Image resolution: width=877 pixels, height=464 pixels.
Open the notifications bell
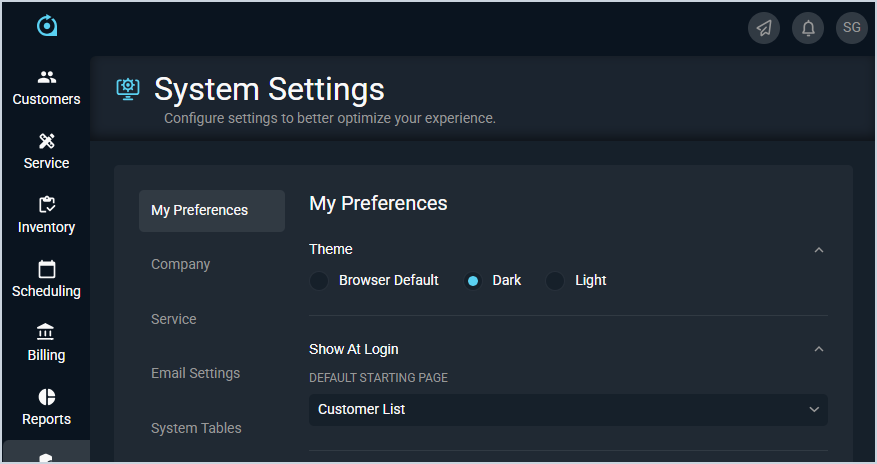pos(808,28)
